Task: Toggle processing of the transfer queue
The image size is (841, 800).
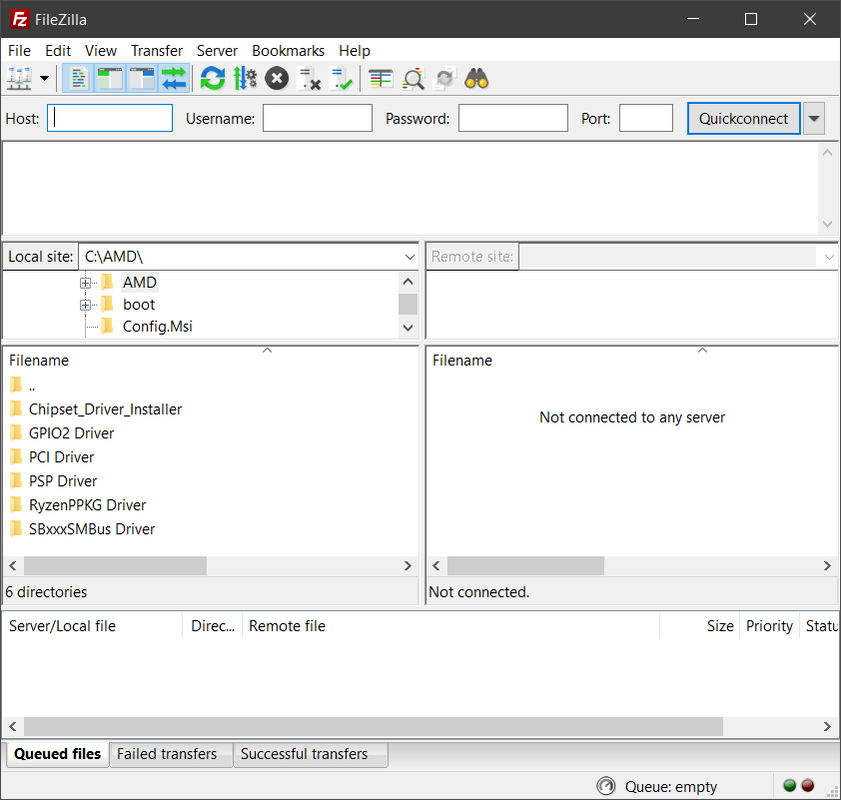Action: coord(245,79)
